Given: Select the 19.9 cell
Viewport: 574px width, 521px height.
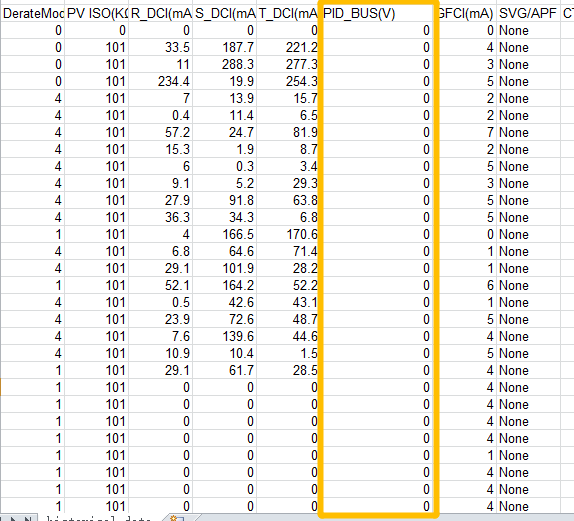Looking at the screenshot, I should pyautogui.click(x=225, y=81).
